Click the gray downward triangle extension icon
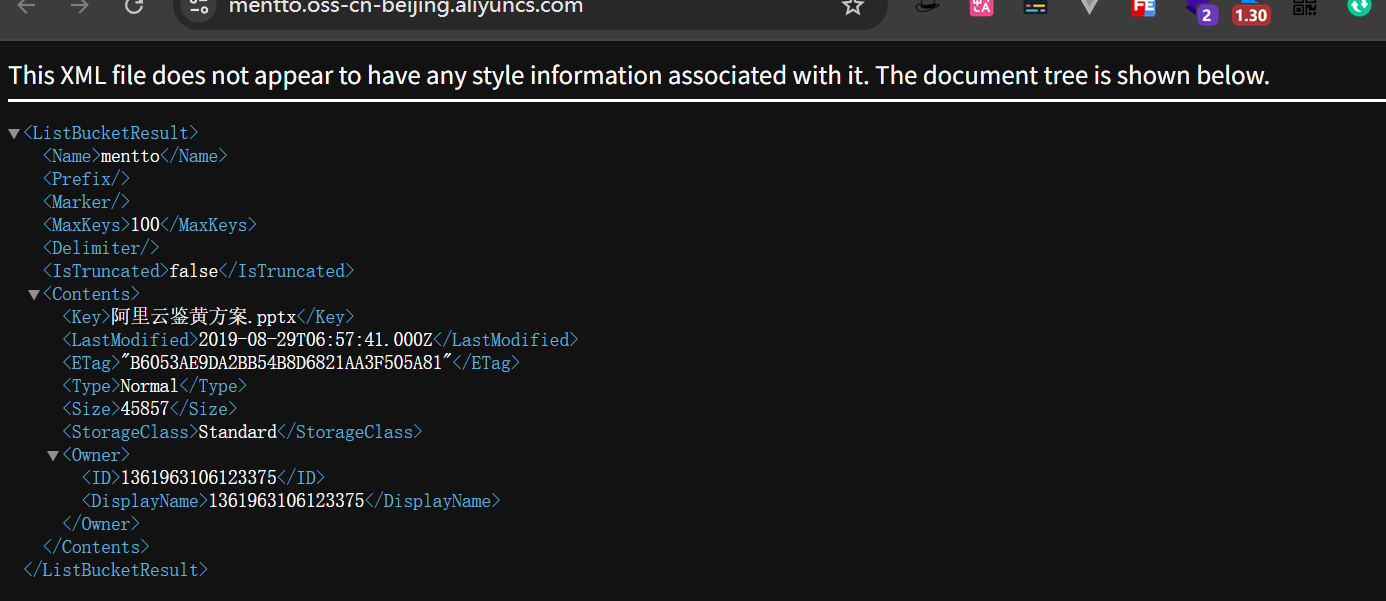Viewport: 1386px width, 601px height. coord(1089,7)
